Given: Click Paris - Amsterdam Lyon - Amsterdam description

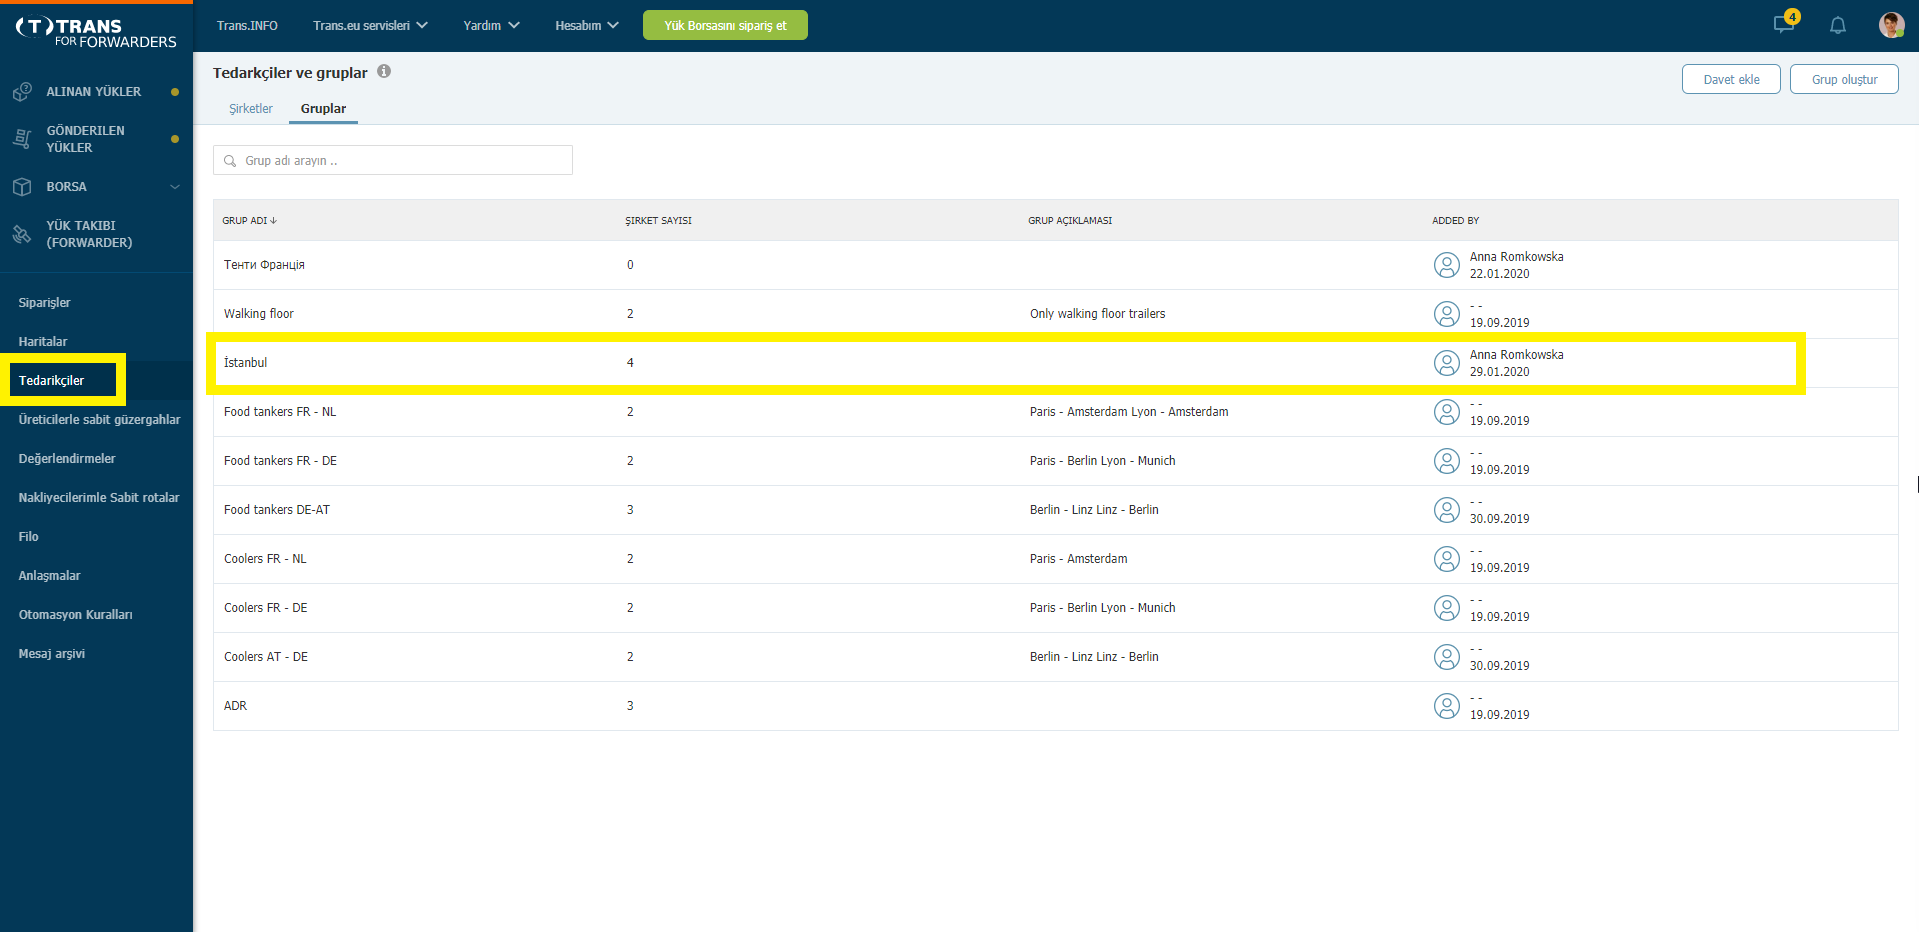Looking at the screenshot, I should [1129, 412].
